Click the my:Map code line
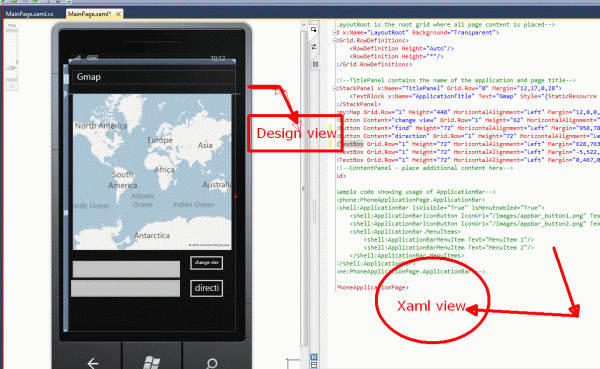Viewport: 600px width, 369px height. [x=468, y=112]
